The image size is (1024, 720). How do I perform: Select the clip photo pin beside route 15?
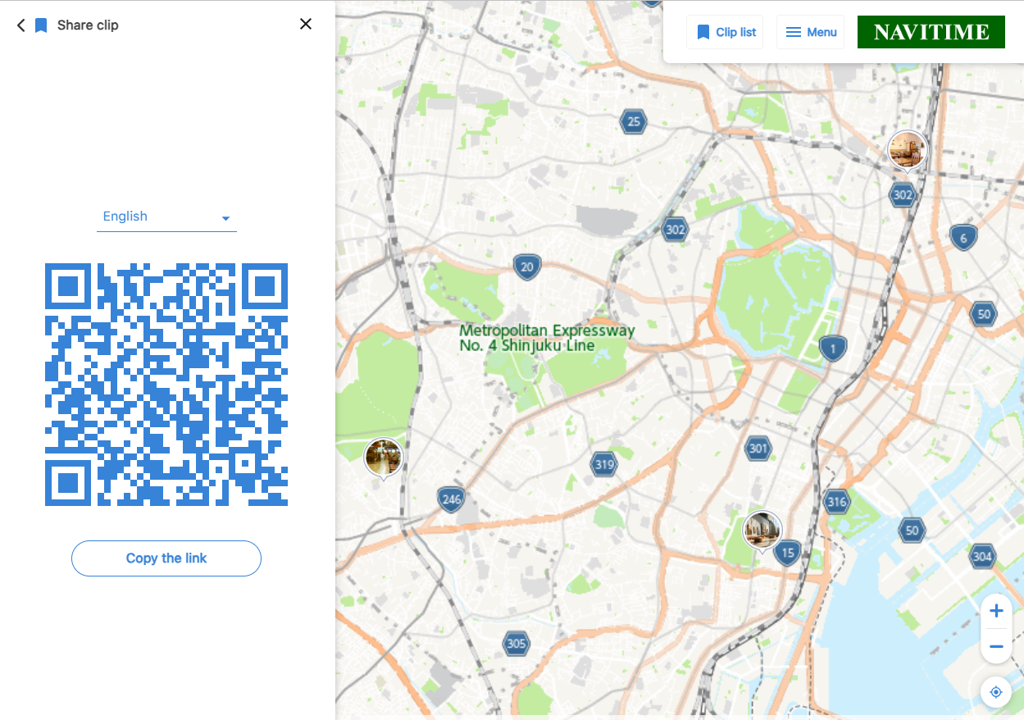[x=761, y=530]
